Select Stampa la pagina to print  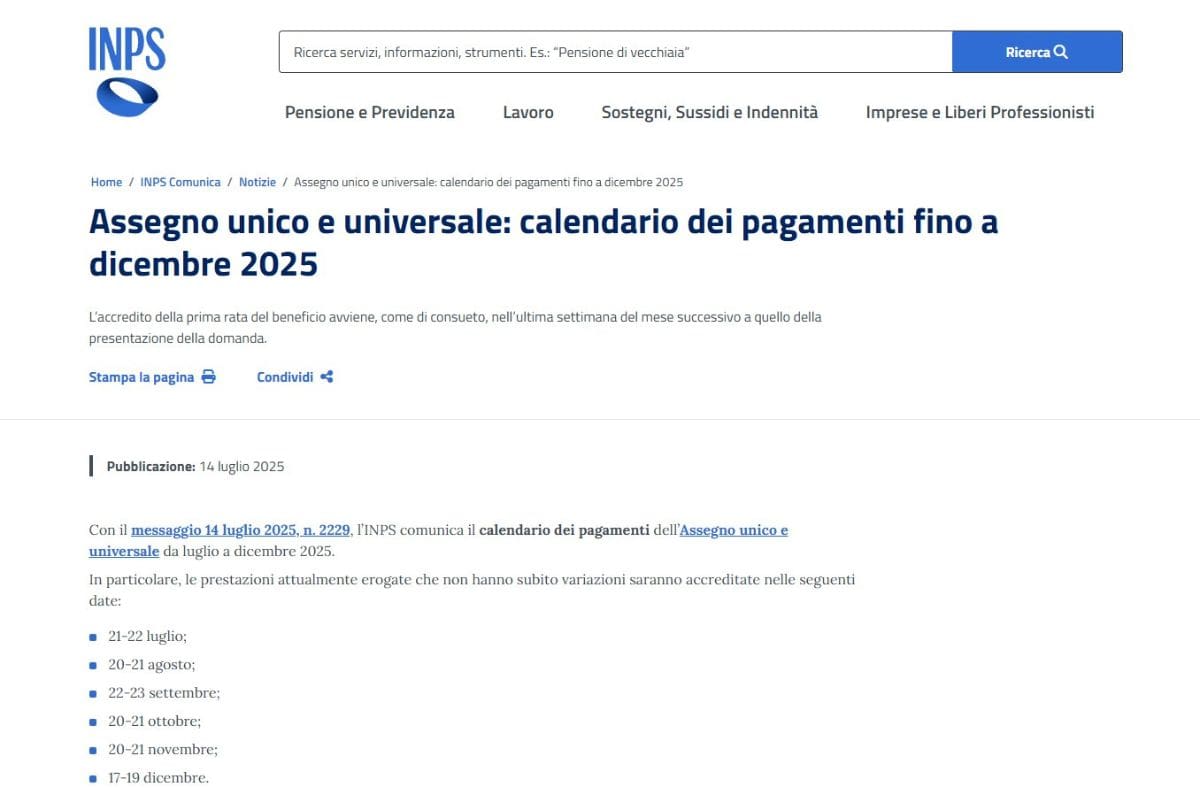(x=140, y=377)
